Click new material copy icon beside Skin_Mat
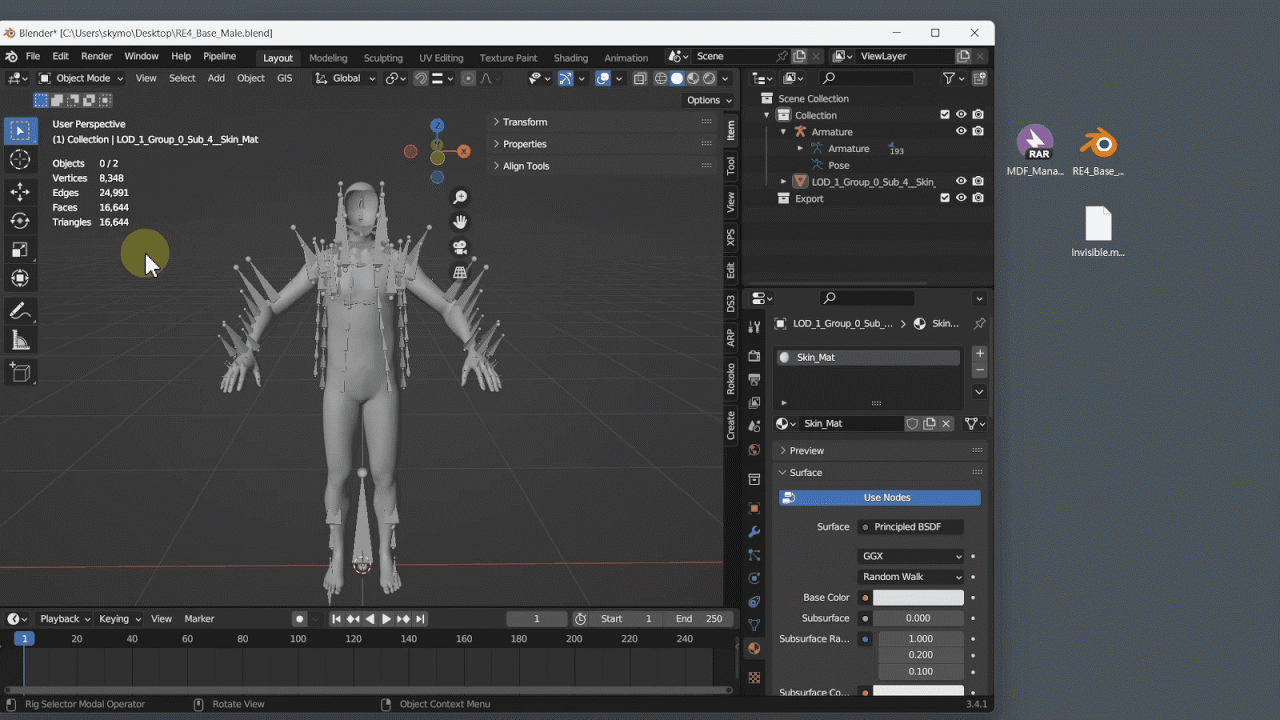The width and height of the screenshot is (1280, 720). coord(929,424)
